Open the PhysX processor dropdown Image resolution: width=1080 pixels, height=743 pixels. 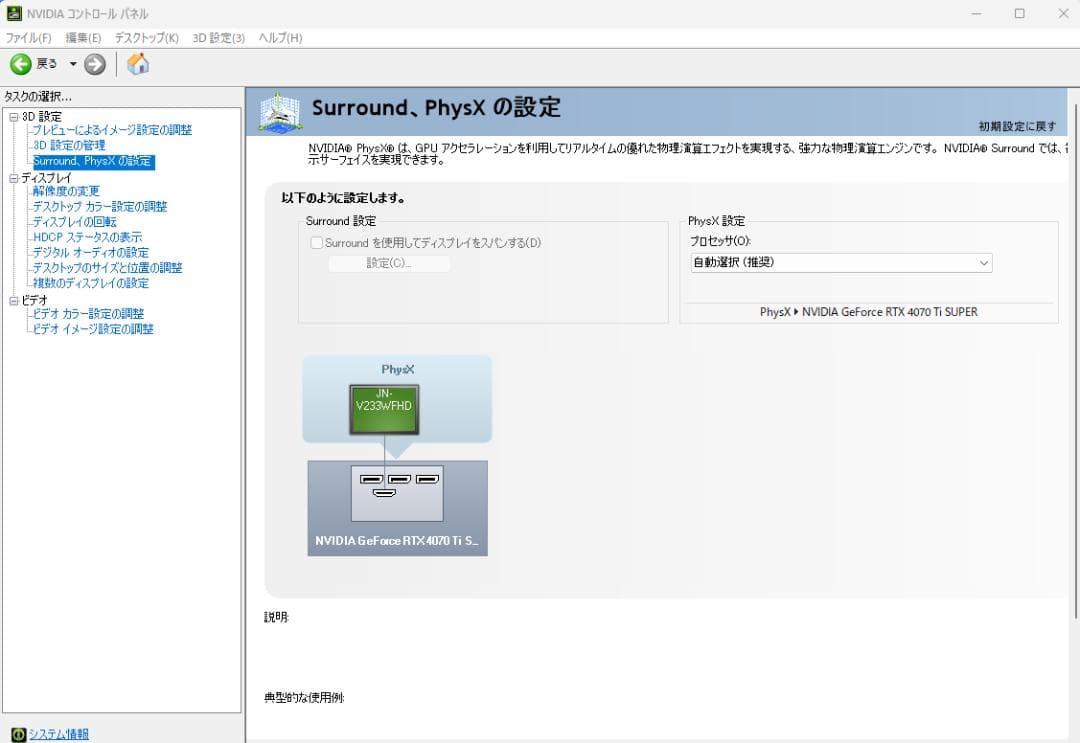pos(840,263)
